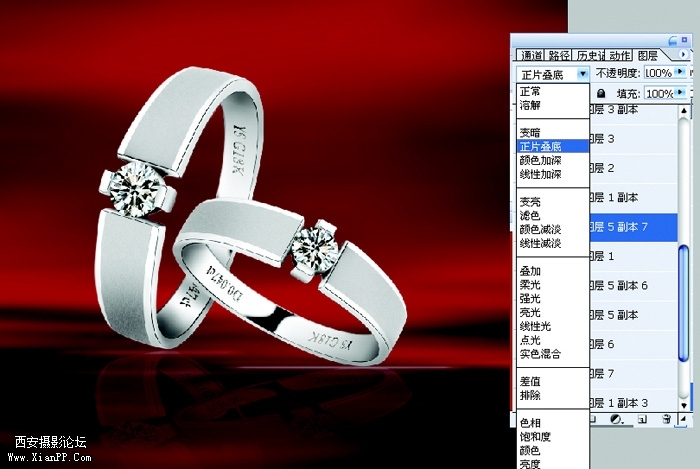Open the 填充 fill slider arrow
The image size is (700, 469).
680,93
